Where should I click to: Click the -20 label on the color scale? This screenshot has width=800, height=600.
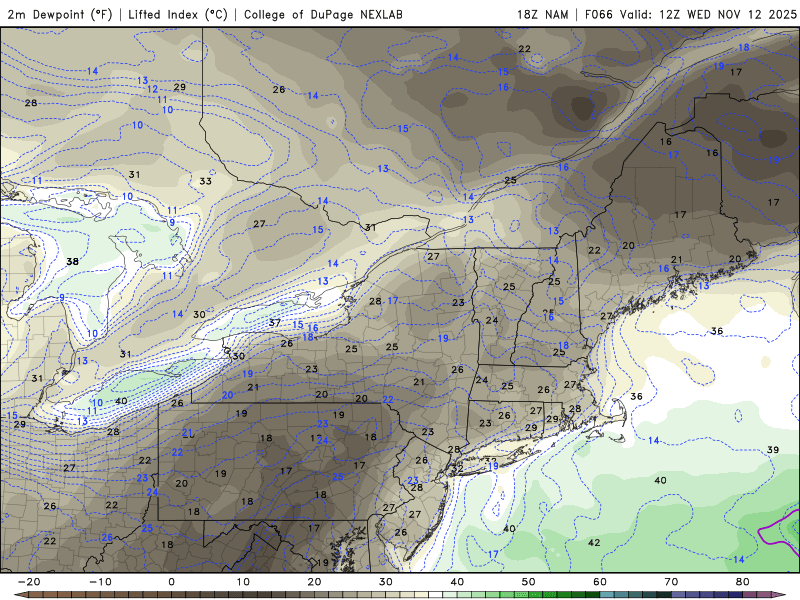coord(29,582)
